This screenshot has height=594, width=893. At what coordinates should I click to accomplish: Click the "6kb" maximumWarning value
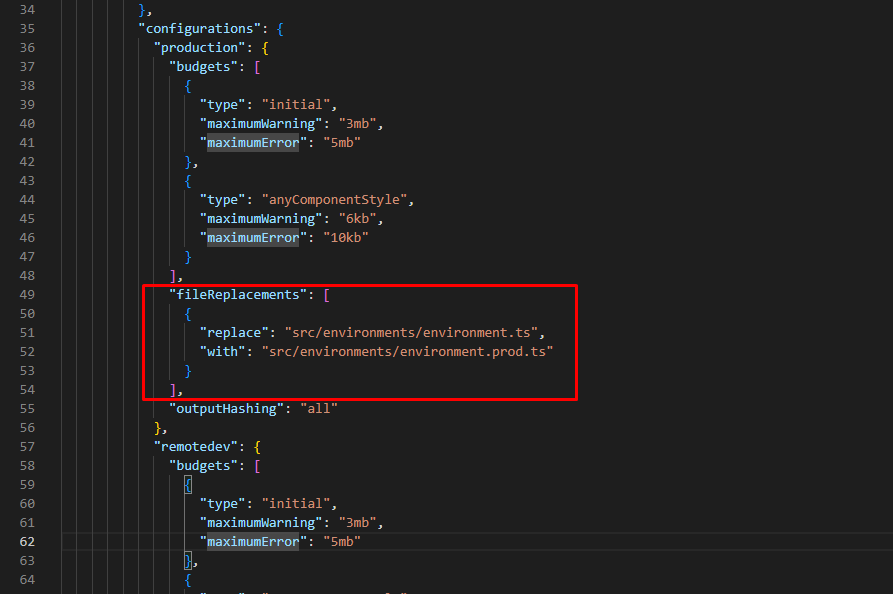click(356, 218)
